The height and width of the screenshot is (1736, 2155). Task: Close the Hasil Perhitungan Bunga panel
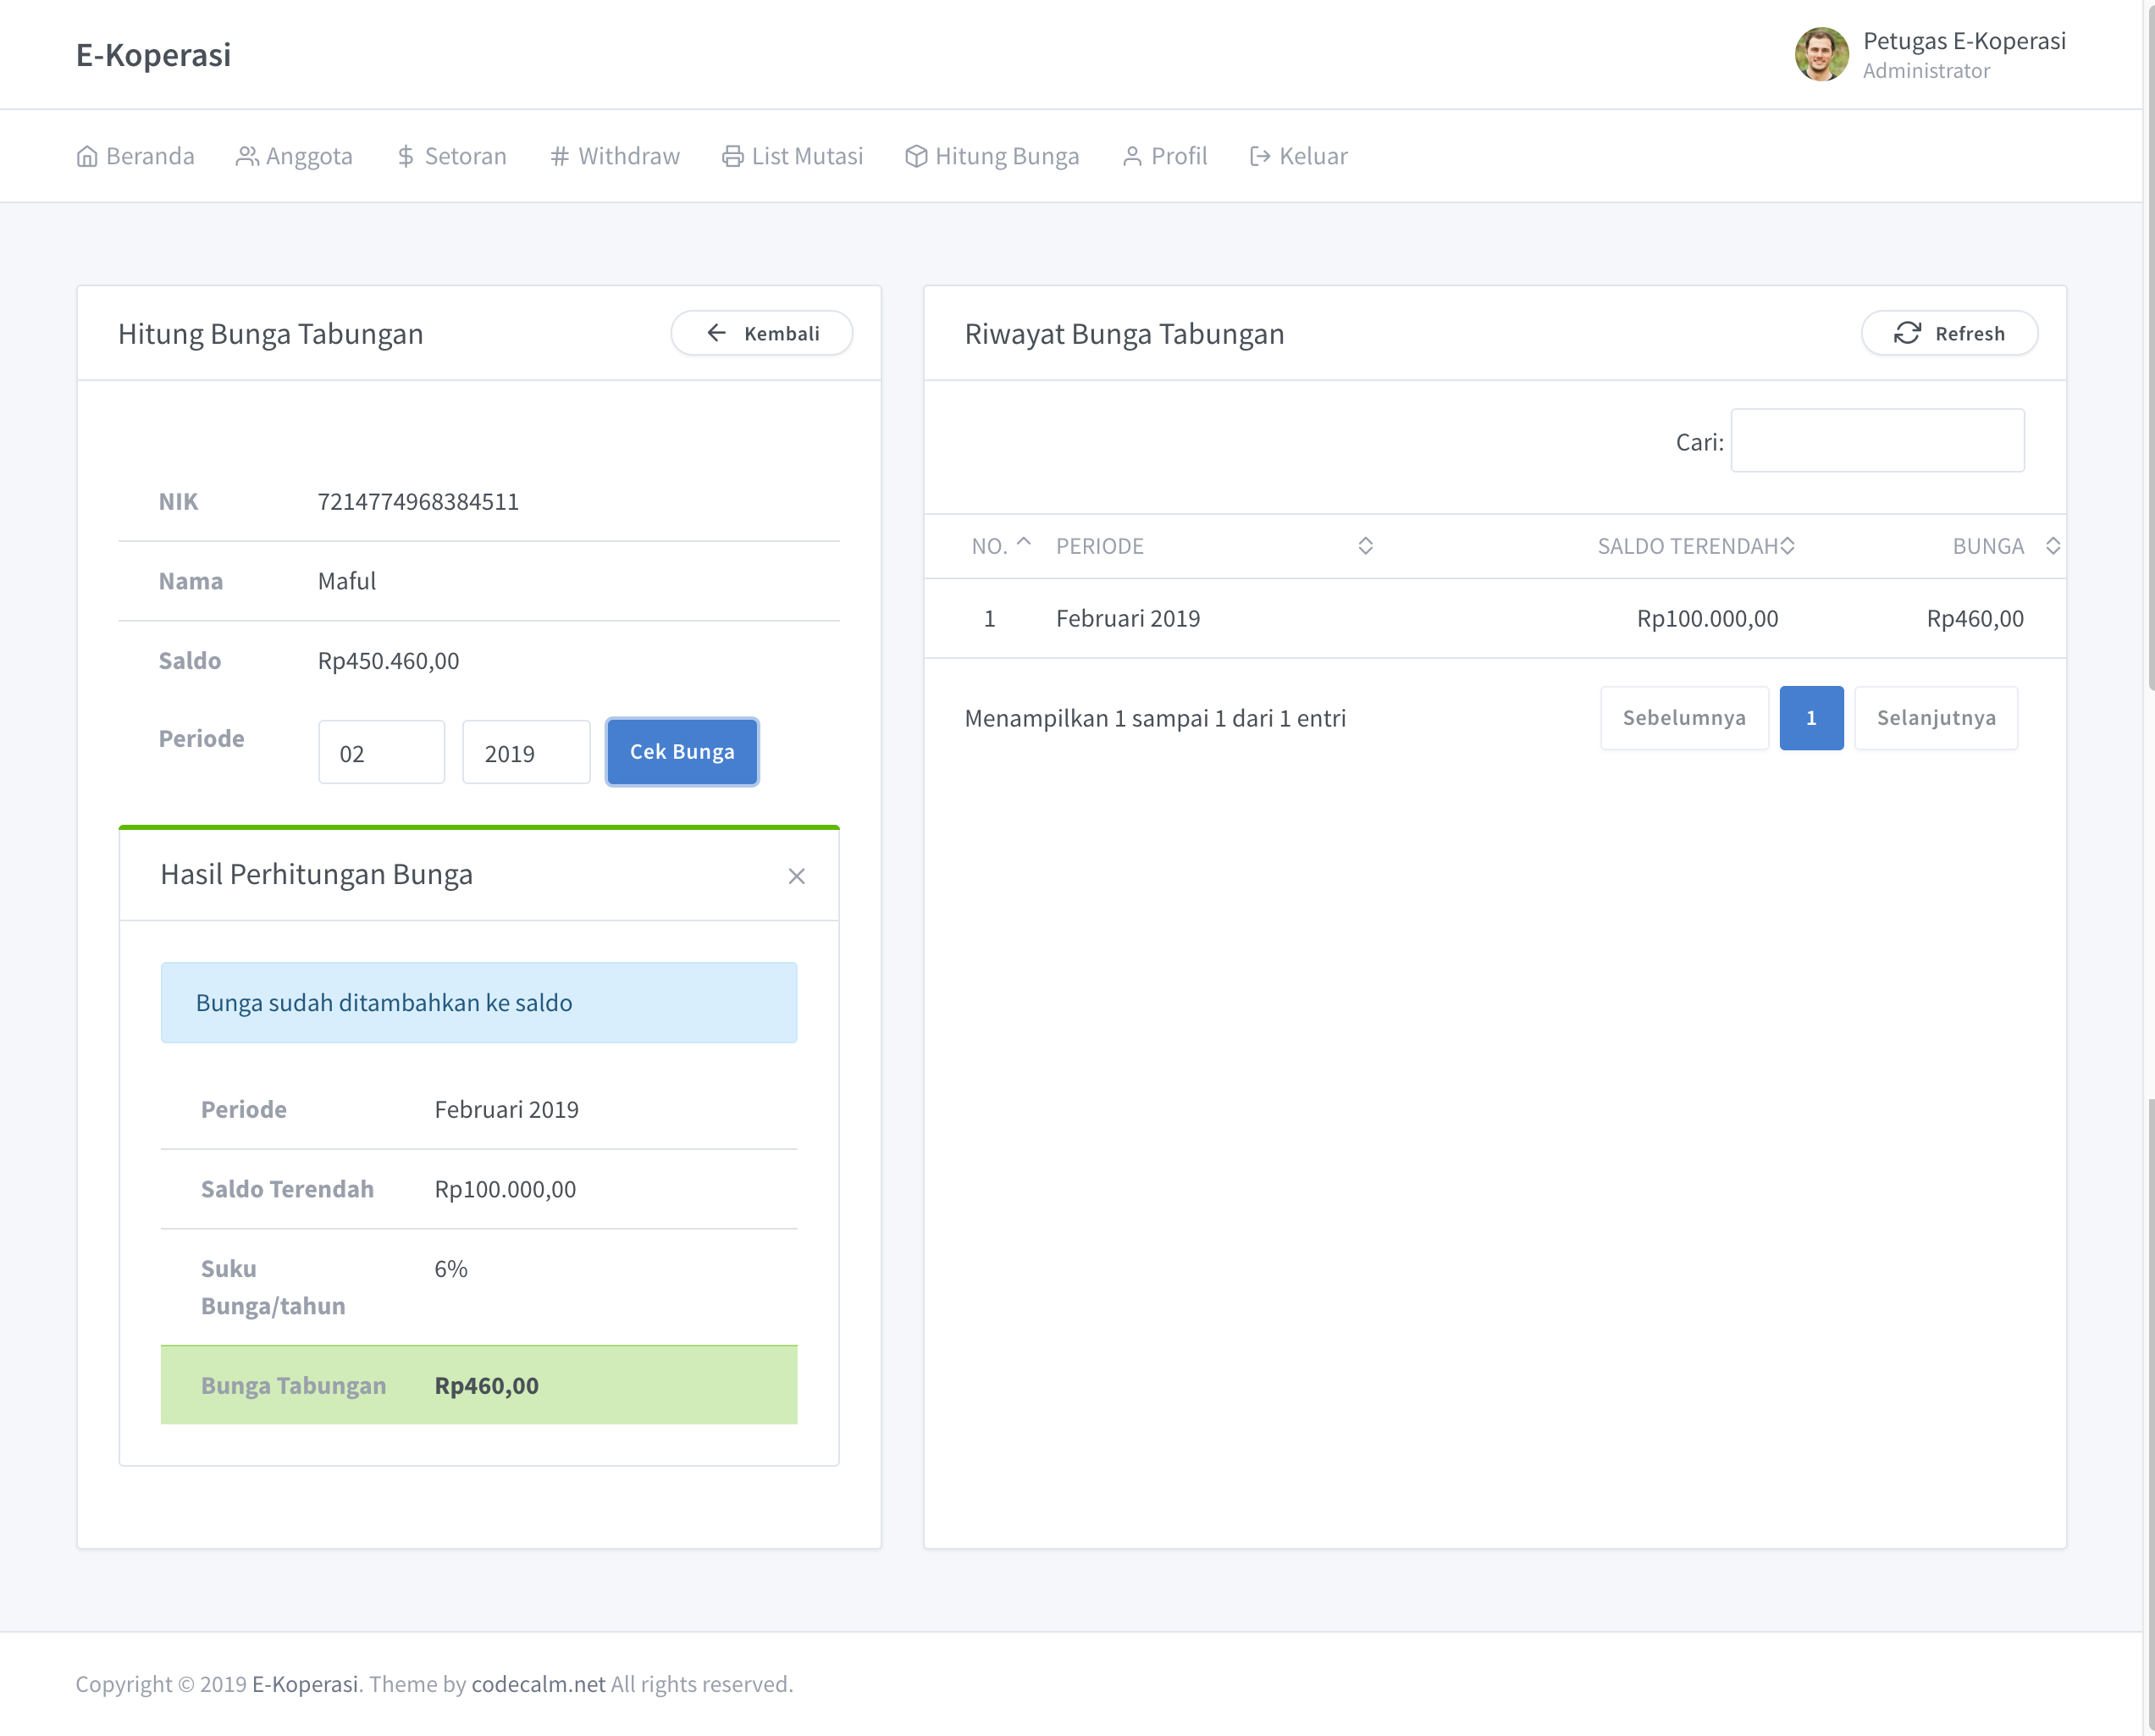coord(796,876)
